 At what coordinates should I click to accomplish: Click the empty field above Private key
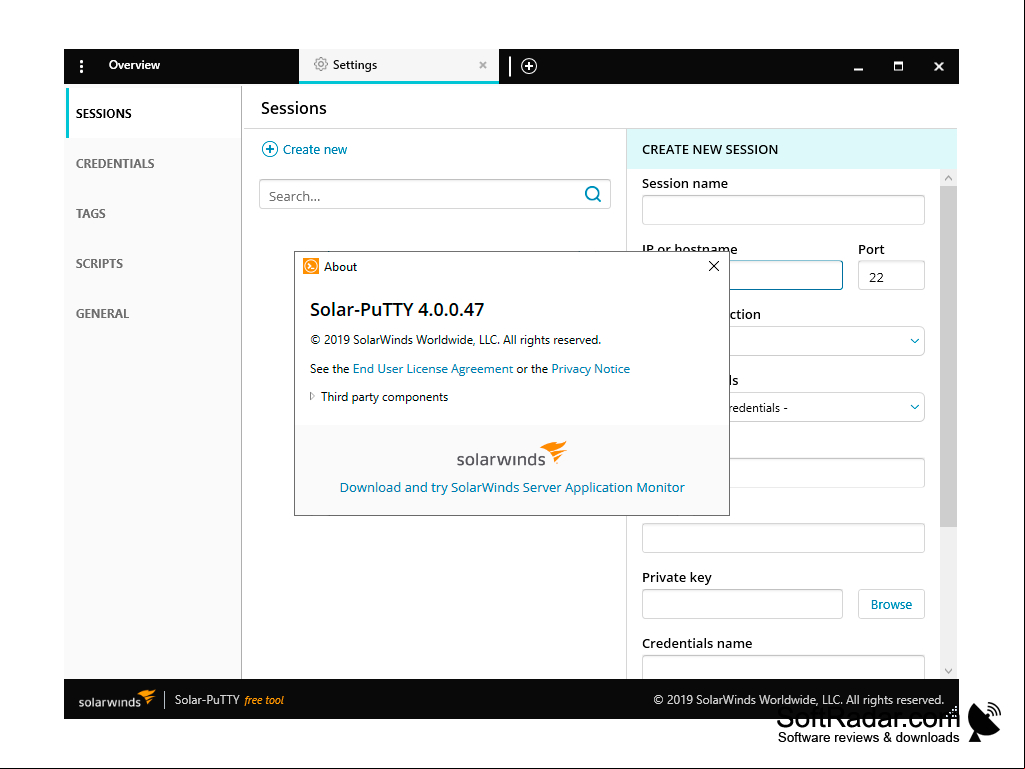coord(783,538)
